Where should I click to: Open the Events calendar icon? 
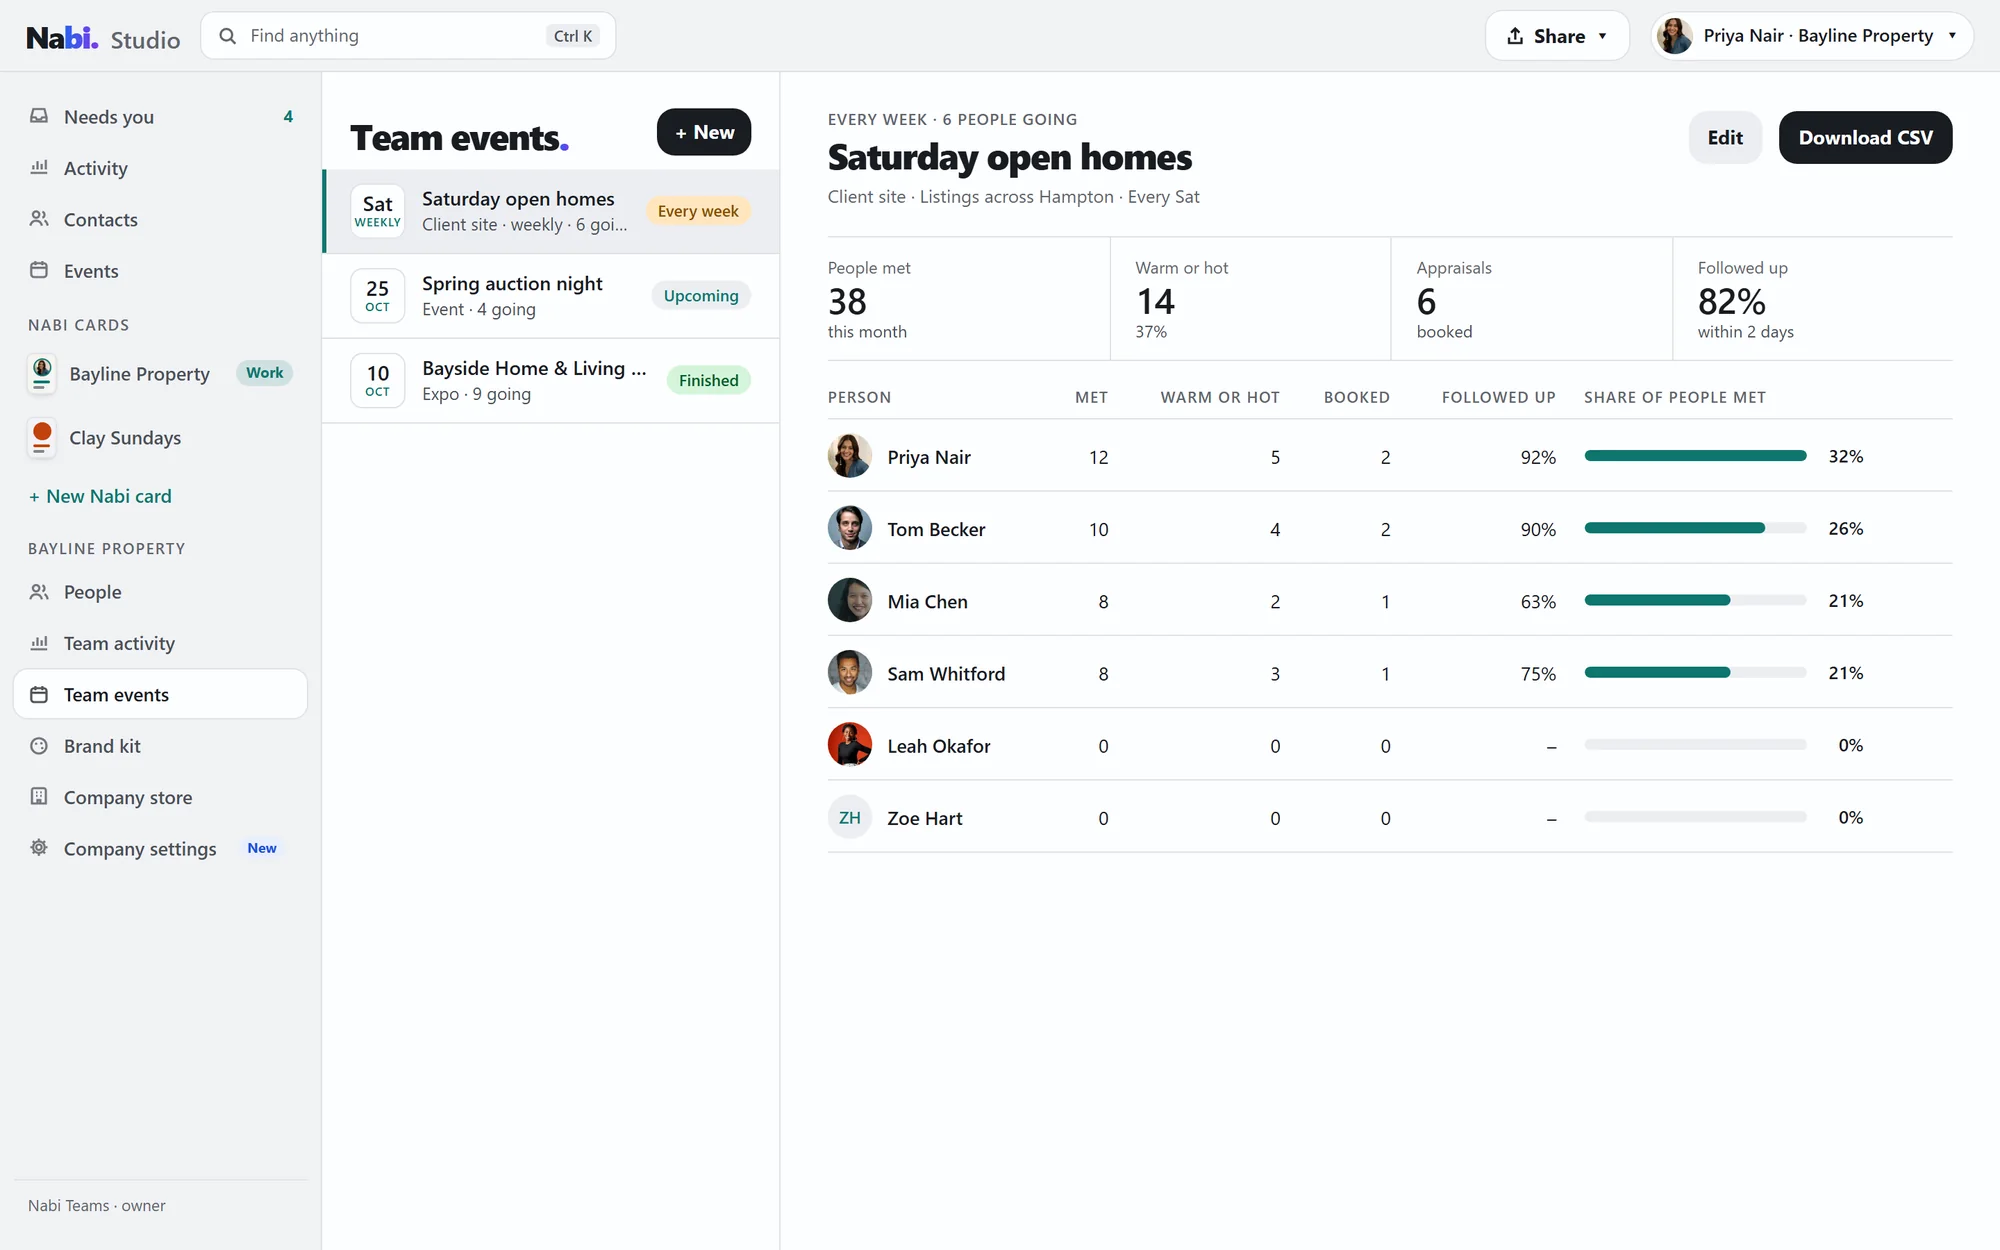[39, 270]
